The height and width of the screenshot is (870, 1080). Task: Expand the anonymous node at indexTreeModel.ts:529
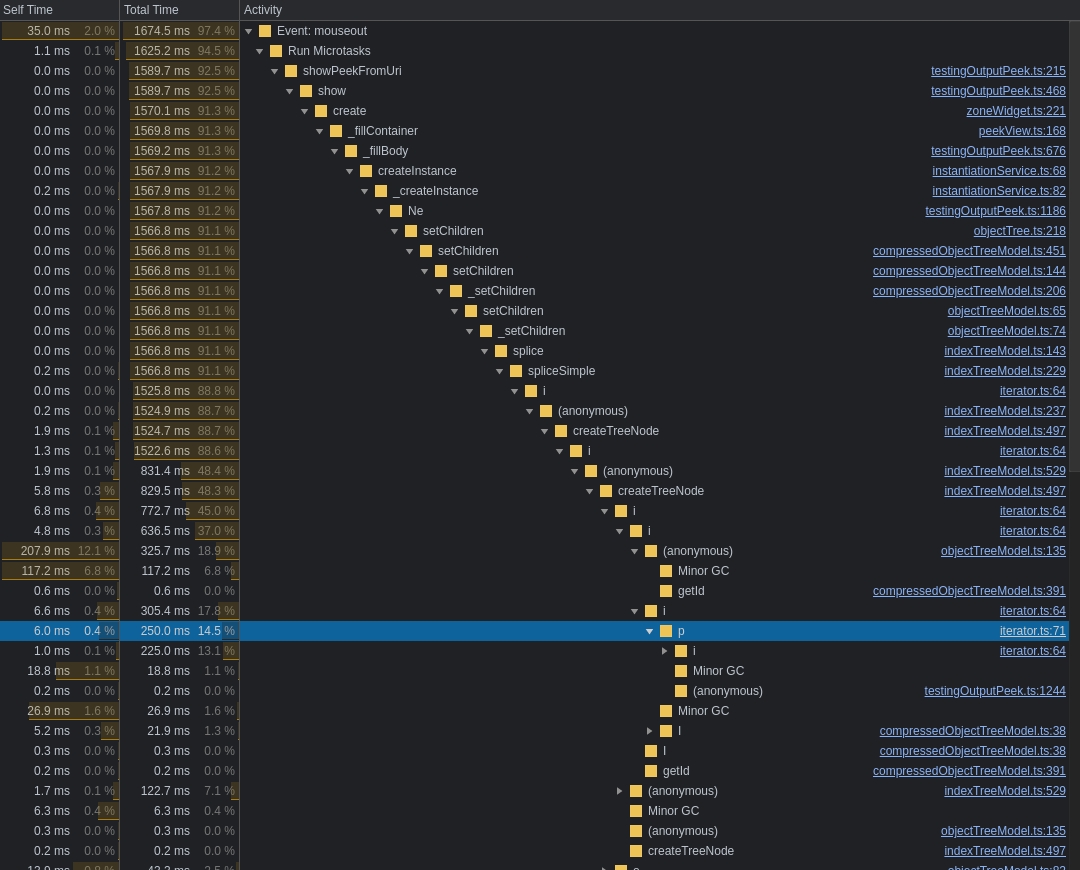pos(620,790)
